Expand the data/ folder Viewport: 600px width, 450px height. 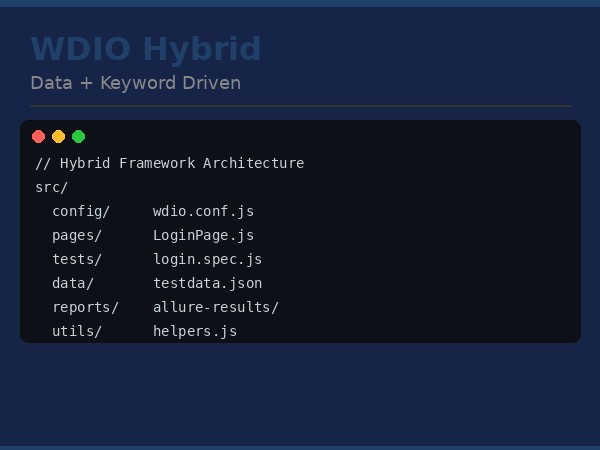pyautogui.click(x=73, y=283)
